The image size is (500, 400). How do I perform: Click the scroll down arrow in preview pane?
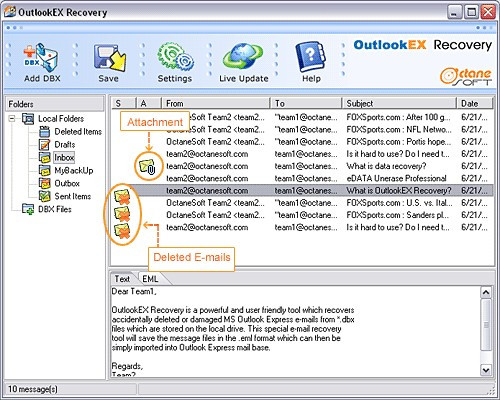tap(486, 369)
